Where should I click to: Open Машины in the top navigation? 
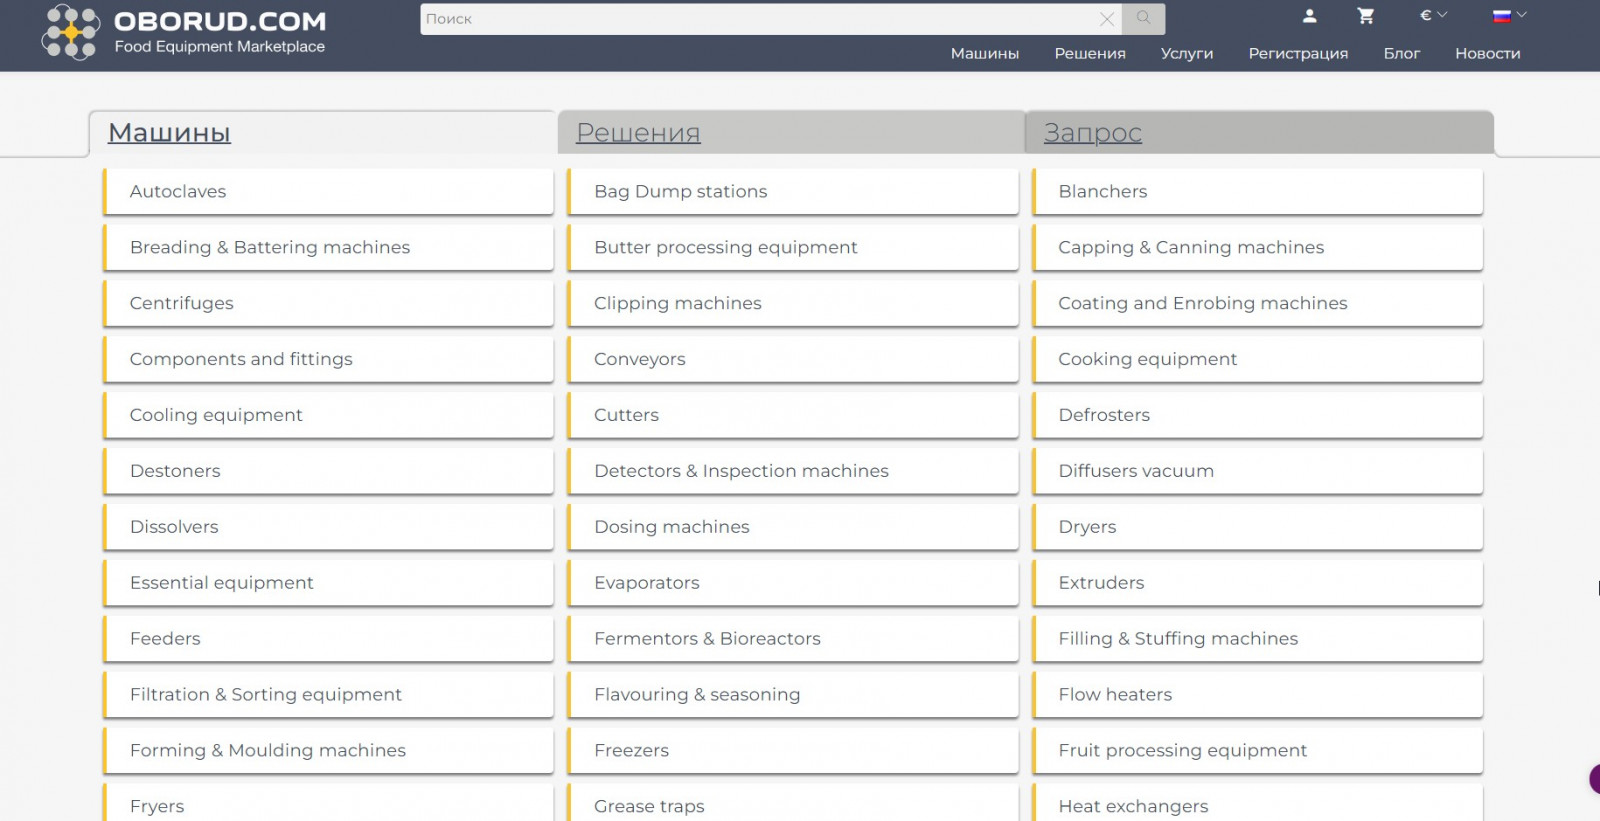point(985,54)
